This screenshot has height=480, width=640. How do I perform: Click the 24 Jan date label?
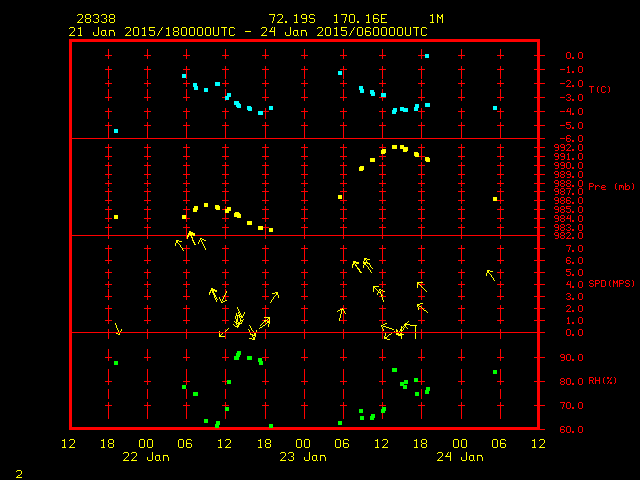click(460, 457)
